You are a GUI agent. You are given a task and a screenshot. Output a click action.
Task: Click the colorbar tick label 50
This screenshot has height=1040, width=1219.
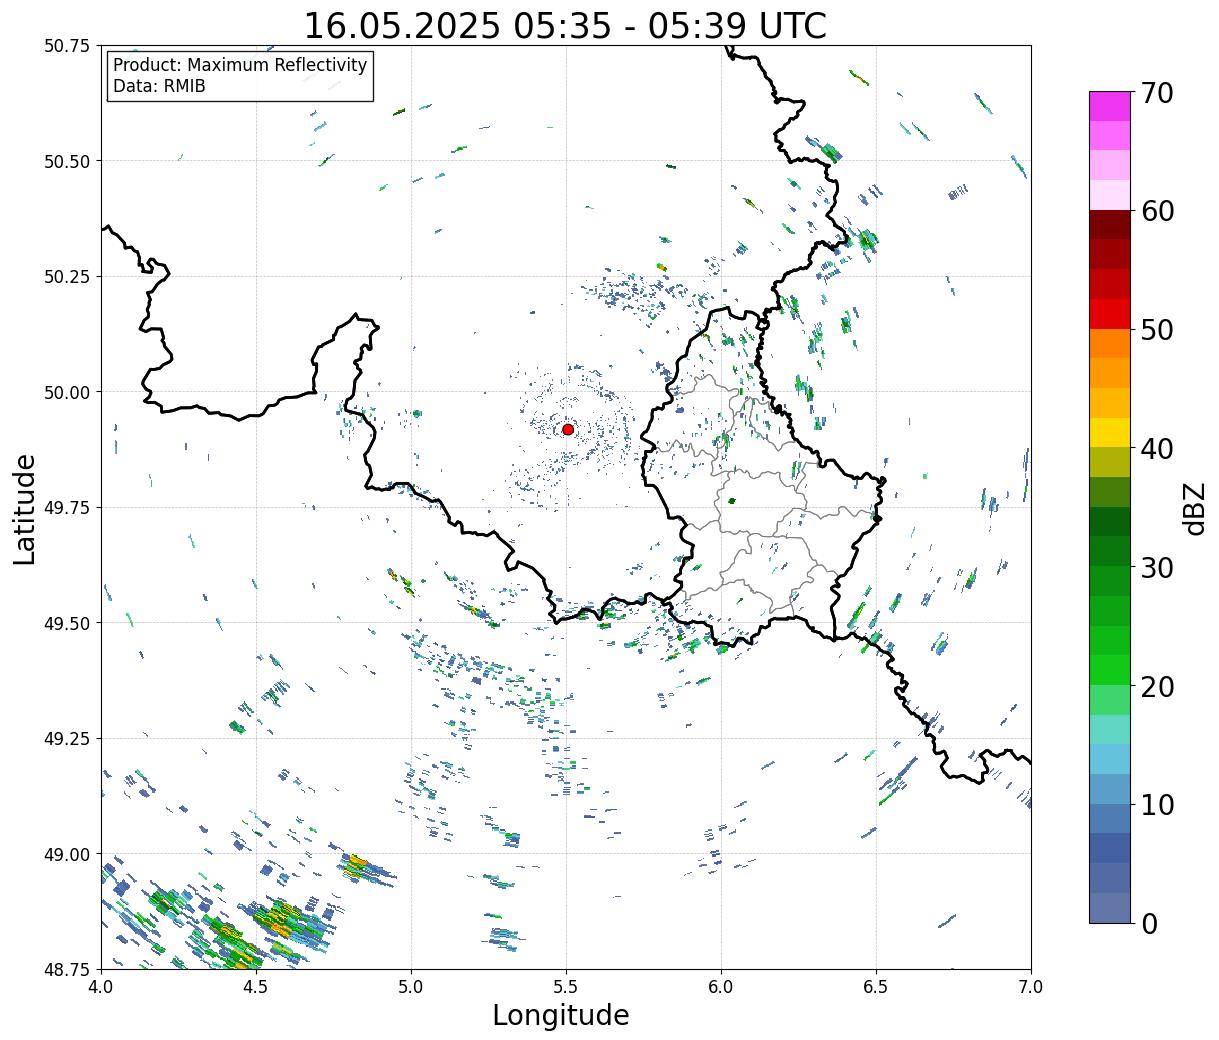click(x=1157, y=330)
